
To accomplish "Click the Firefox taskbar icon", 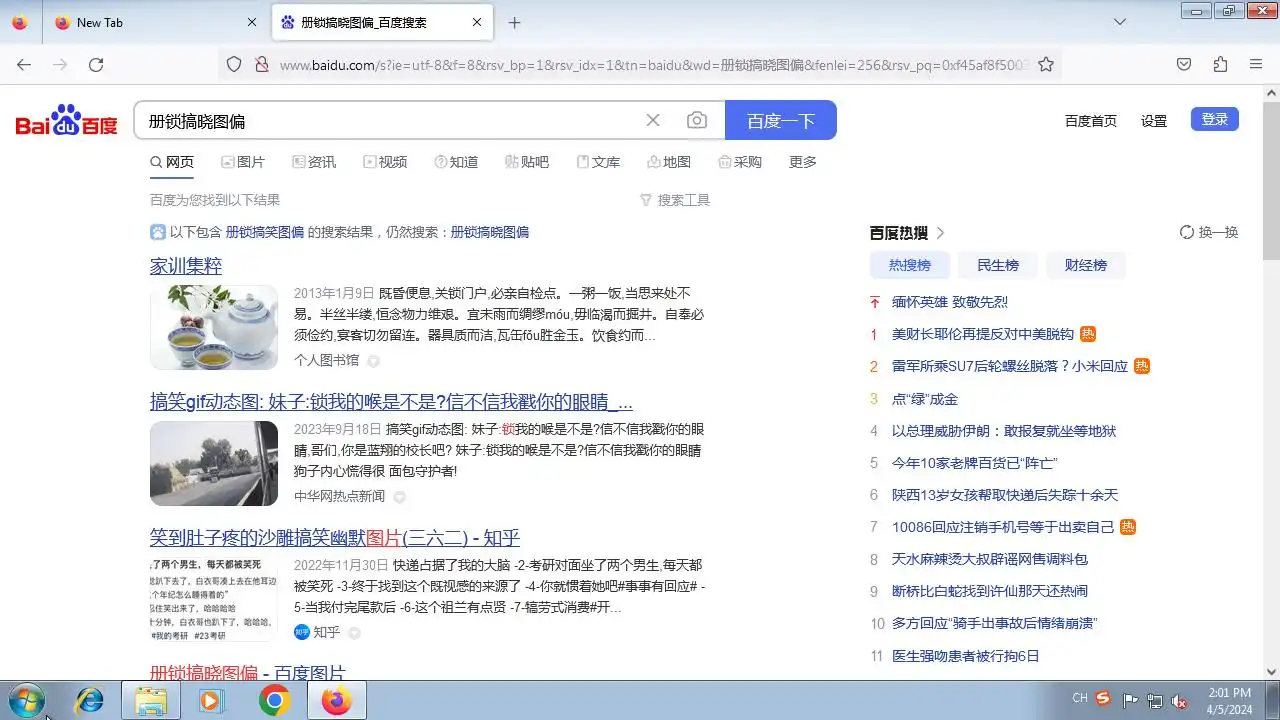I will pyautogui.click(x=337, y=701).
